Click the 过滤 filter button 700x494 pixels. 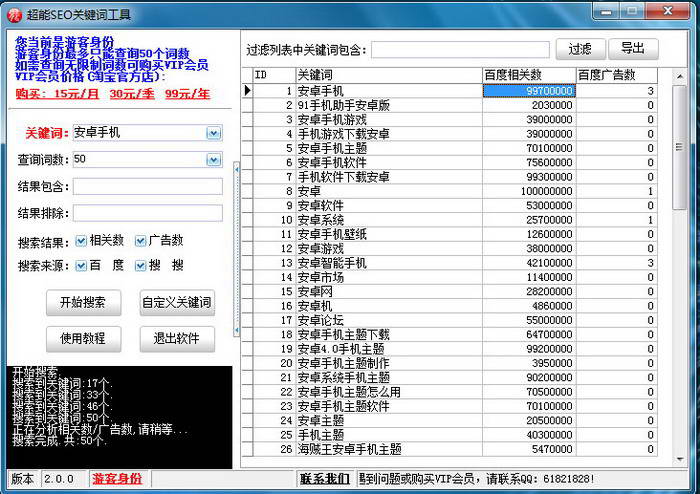click(580, 49)
